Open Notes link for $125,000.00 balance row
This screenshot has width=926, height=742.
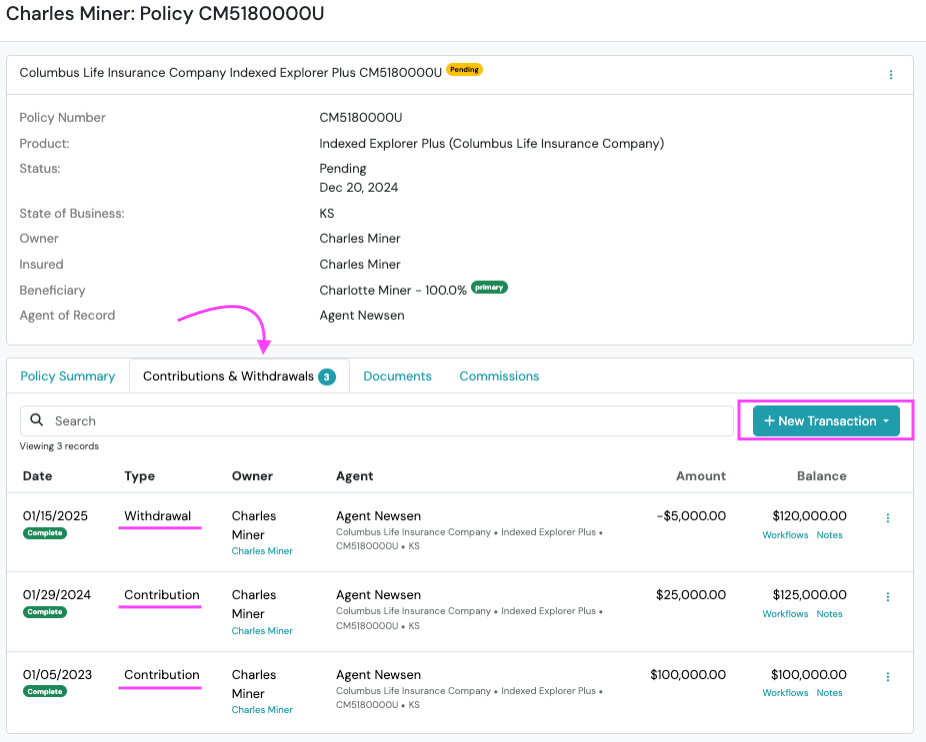(829, 614)
